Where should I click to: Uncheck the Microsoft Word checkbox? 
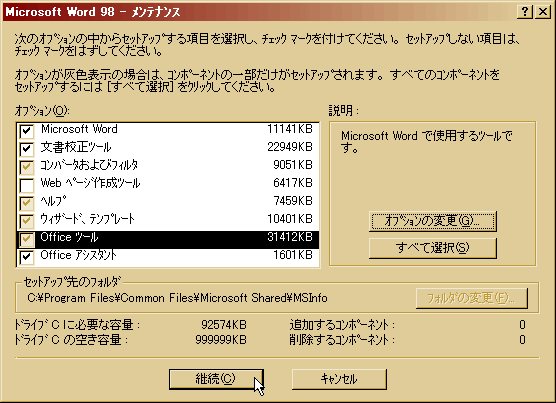click(x=27, y=131)
